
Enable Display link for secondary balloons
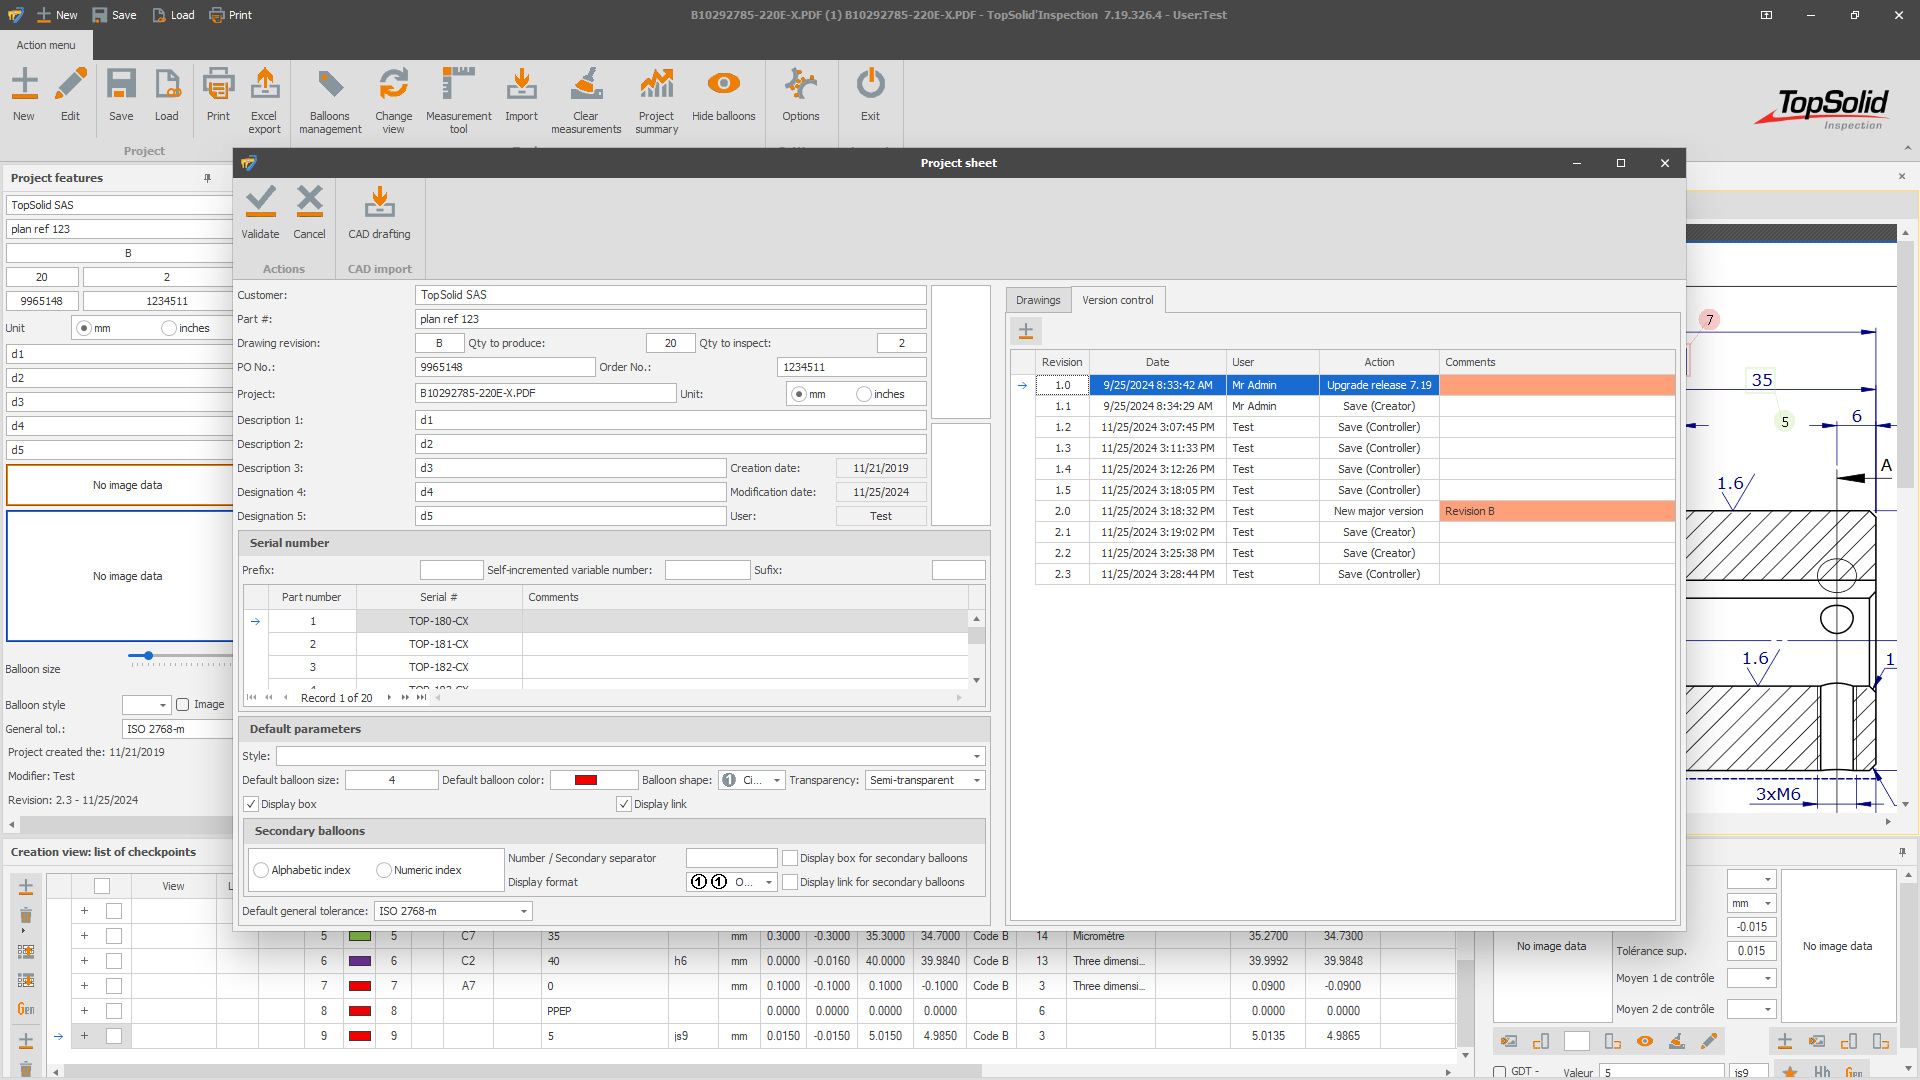790,882
